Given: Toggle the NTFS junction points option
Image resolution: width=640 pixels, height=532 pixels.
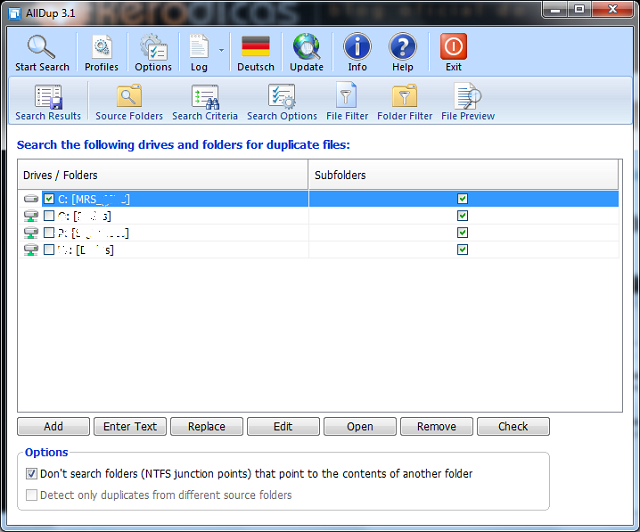Looking at the screenshot, I should (31, 474).
